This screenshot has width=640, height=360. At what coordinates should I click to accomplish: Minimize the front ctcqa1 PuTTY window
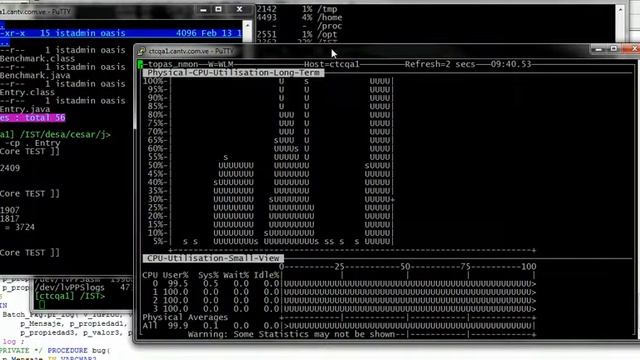[x=598, y=49]
